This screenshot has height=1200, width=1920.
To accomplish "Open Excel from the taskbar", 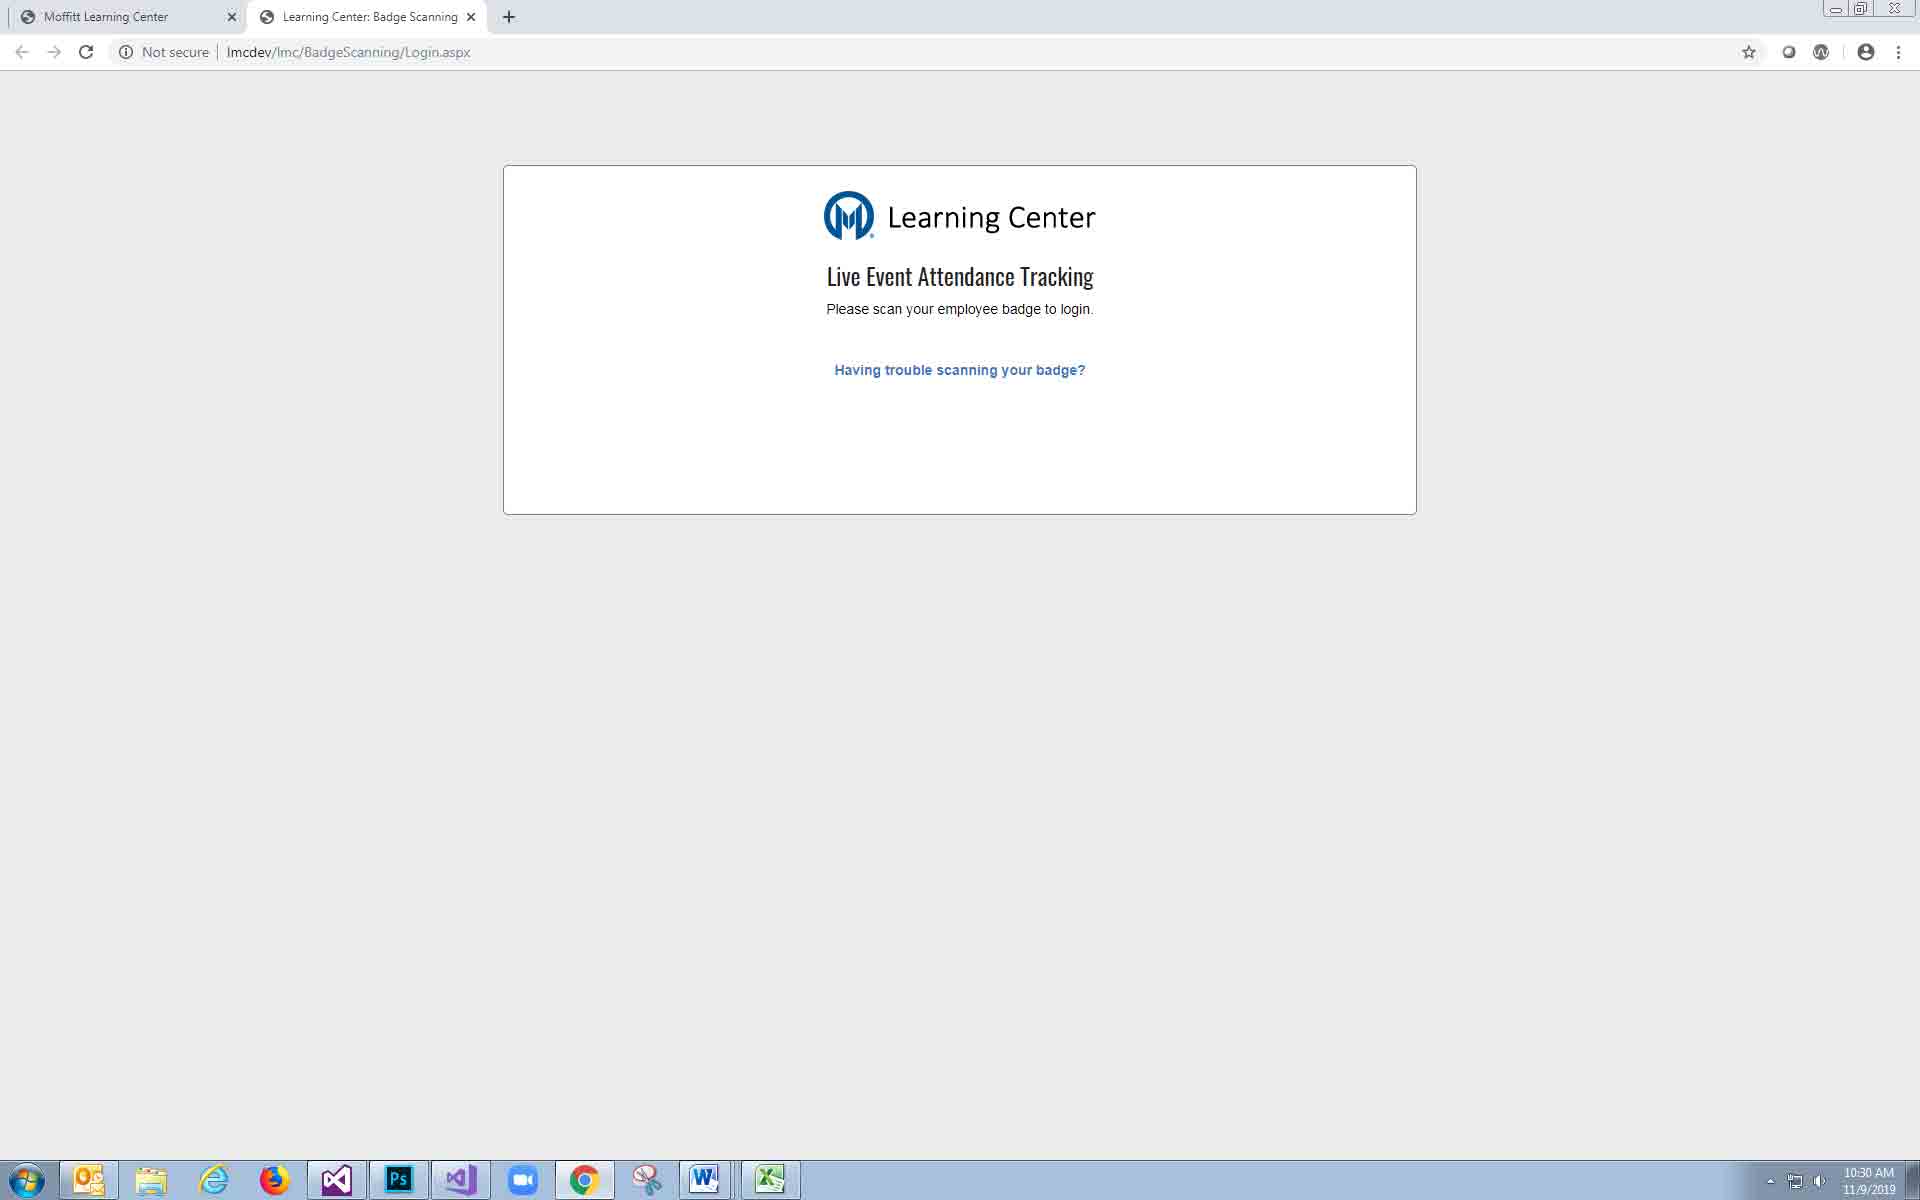I will [x=770, y=1180].
